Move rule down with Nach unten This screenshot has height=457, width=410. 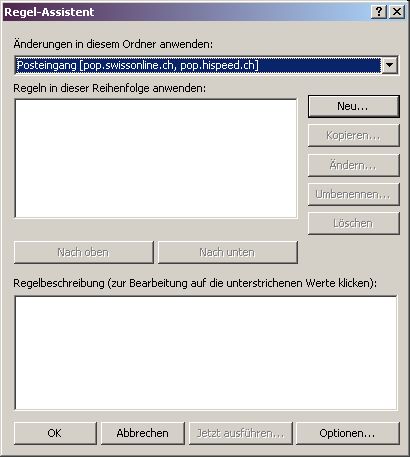click(228, 252)
